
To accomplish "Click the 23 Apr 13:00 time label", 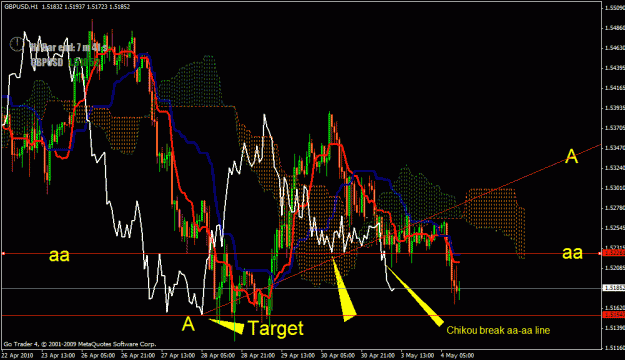I will [x=58, y=355].
